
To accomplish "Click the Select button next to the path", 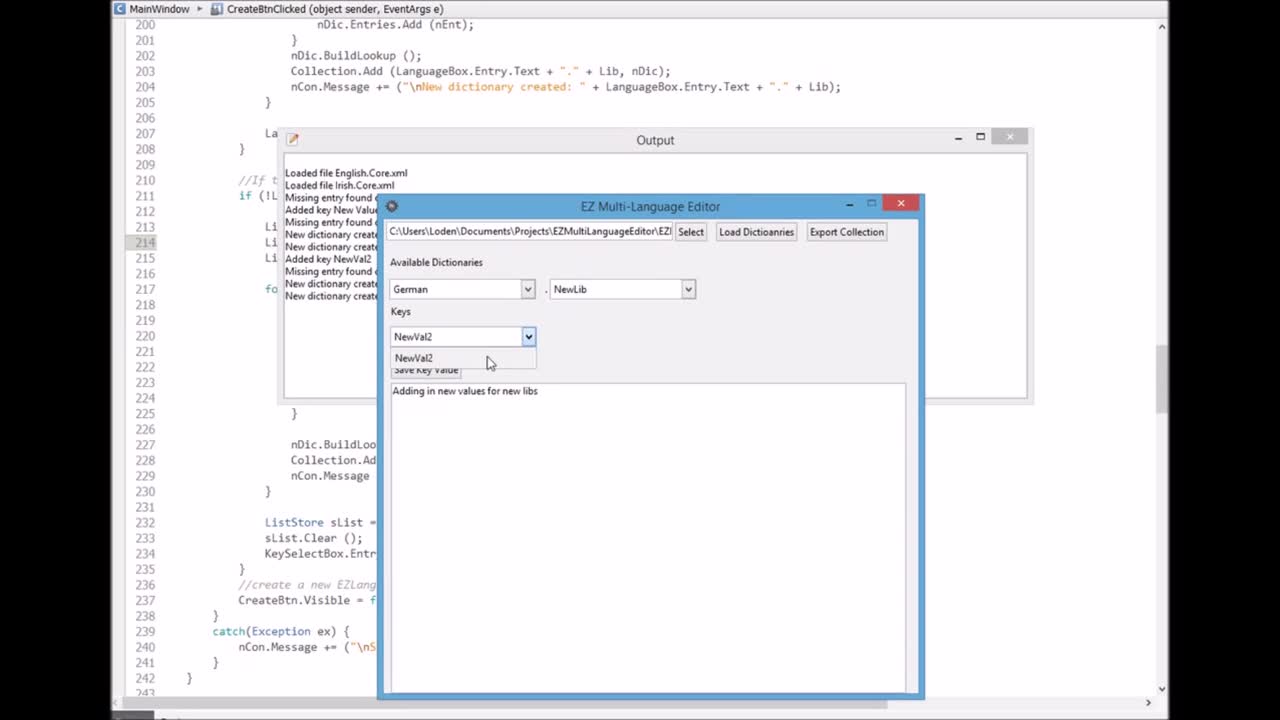I will (x=691, y=231).
